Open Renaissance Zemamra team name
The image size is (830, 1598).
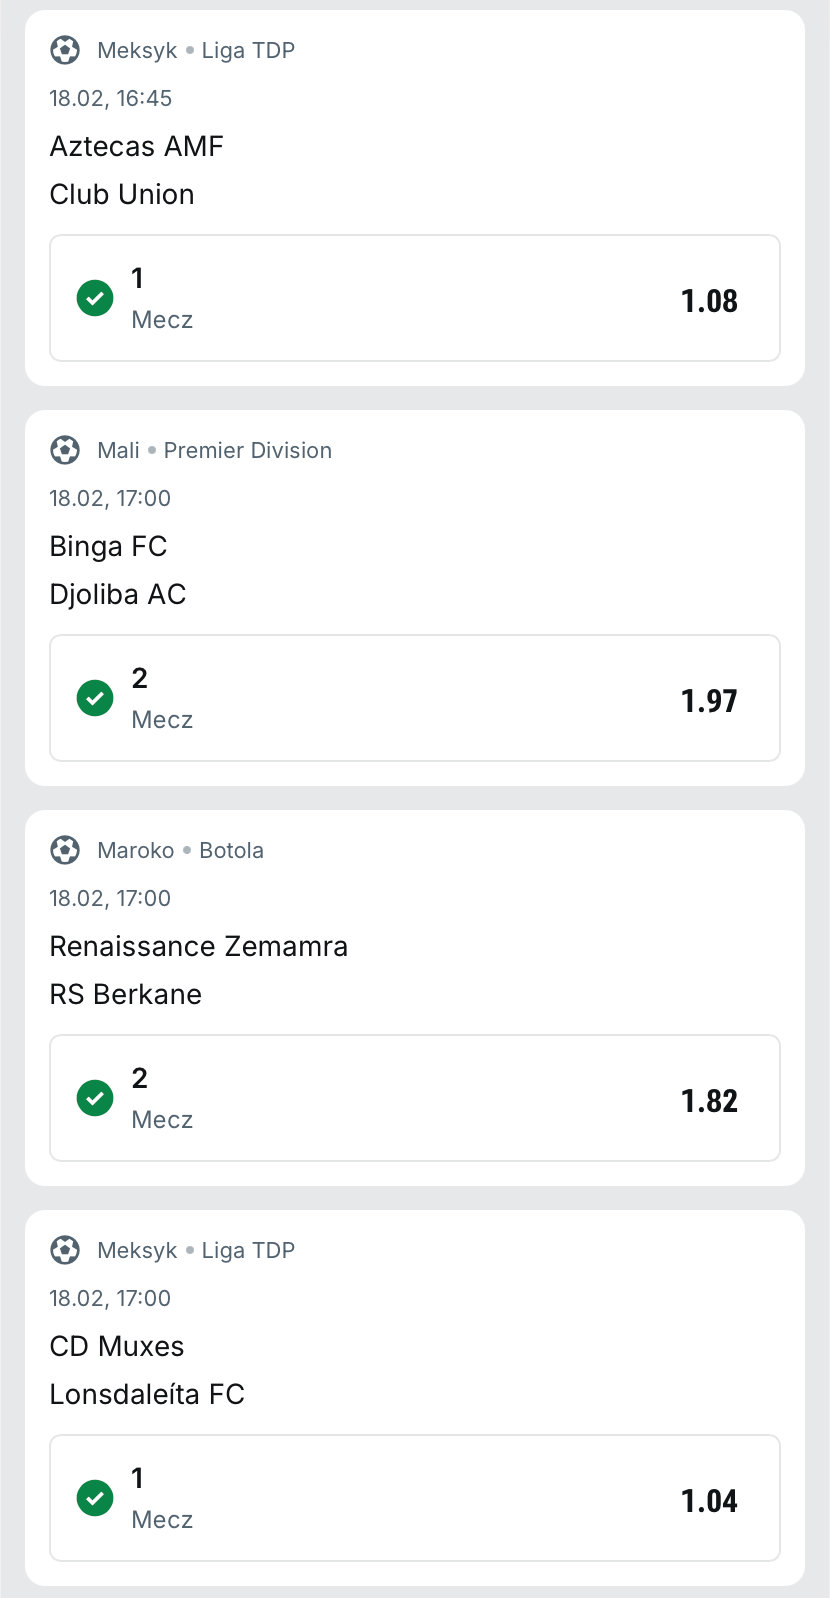[199, 946]
